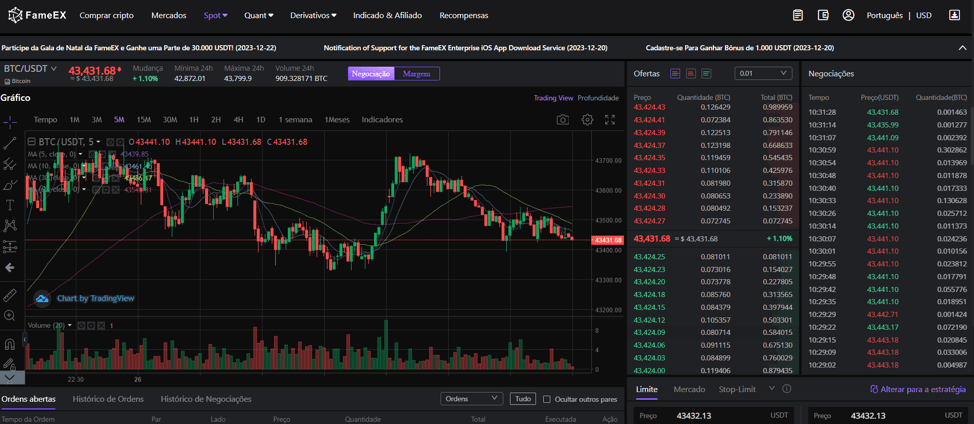Select the ruler measure tool
The image size is (974, 424).
(x=10, y=295)
